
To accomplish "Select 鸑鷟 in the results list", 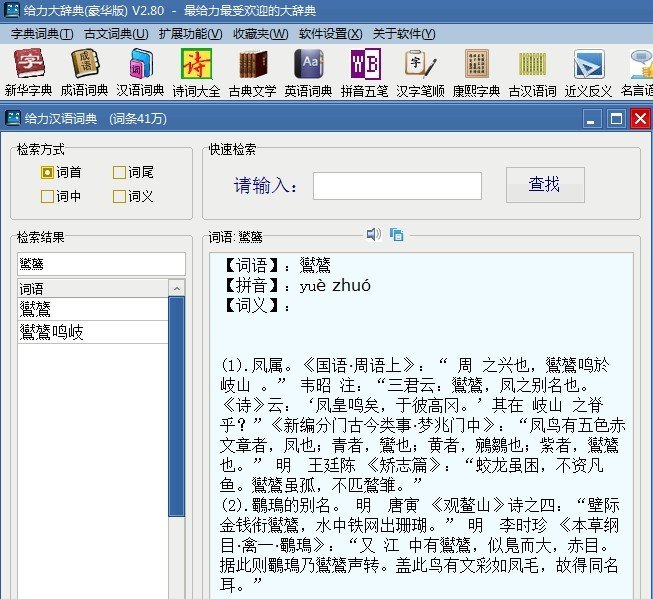I will coord(93,309).
